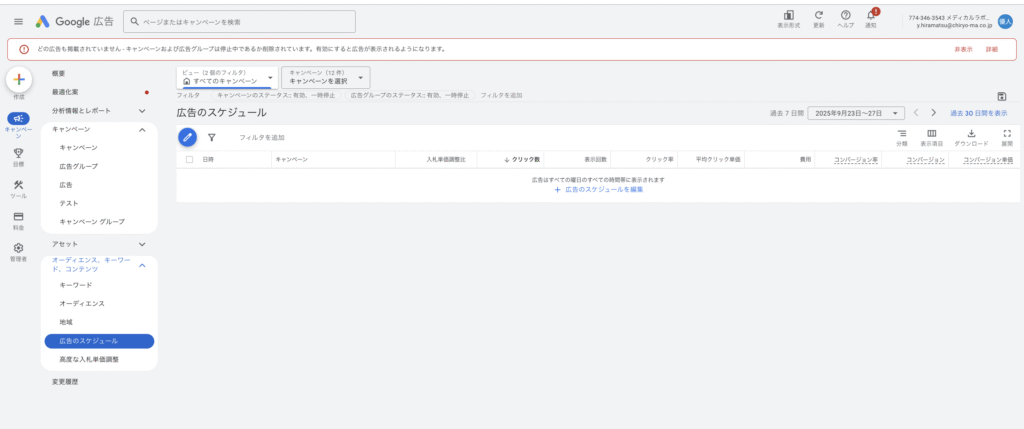This screenshot has height=429, width=1024.
Task: Open the キャンペーンを選択 dropdown
Action: click(326, 77)
